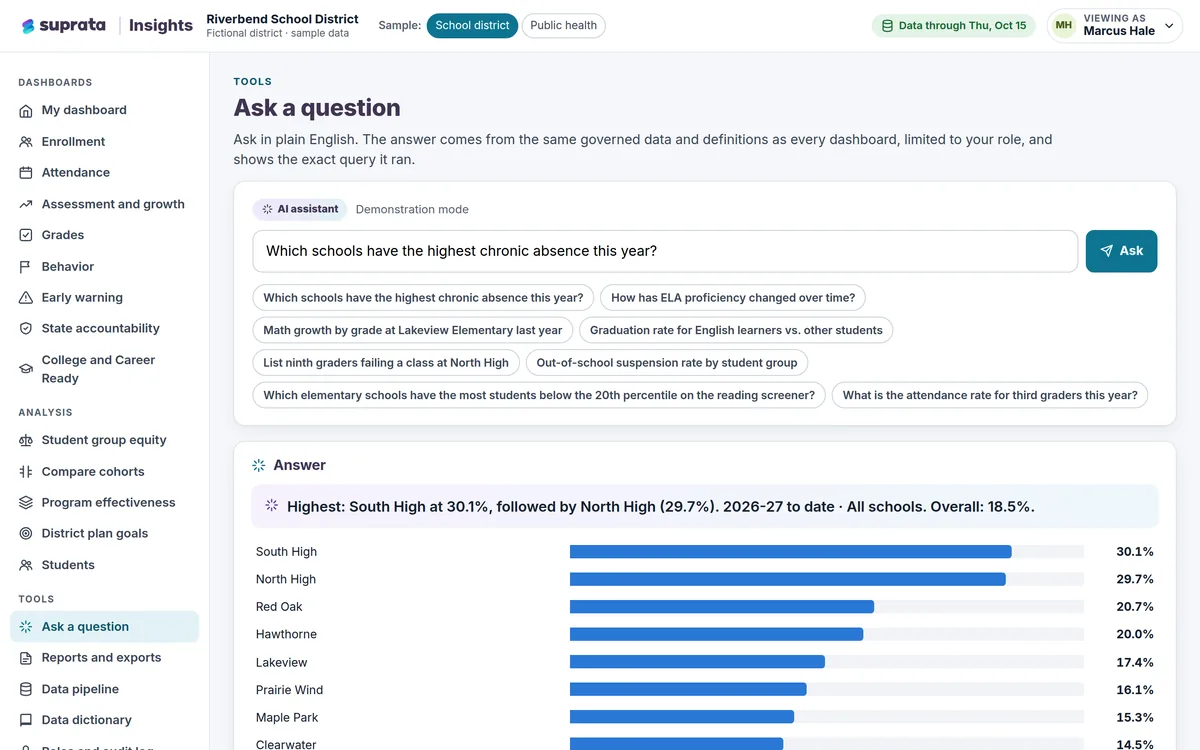The width and height of the screenshot is (1200, 750).
Task: Navigate to Early warning
Action: tap(104, 298)
